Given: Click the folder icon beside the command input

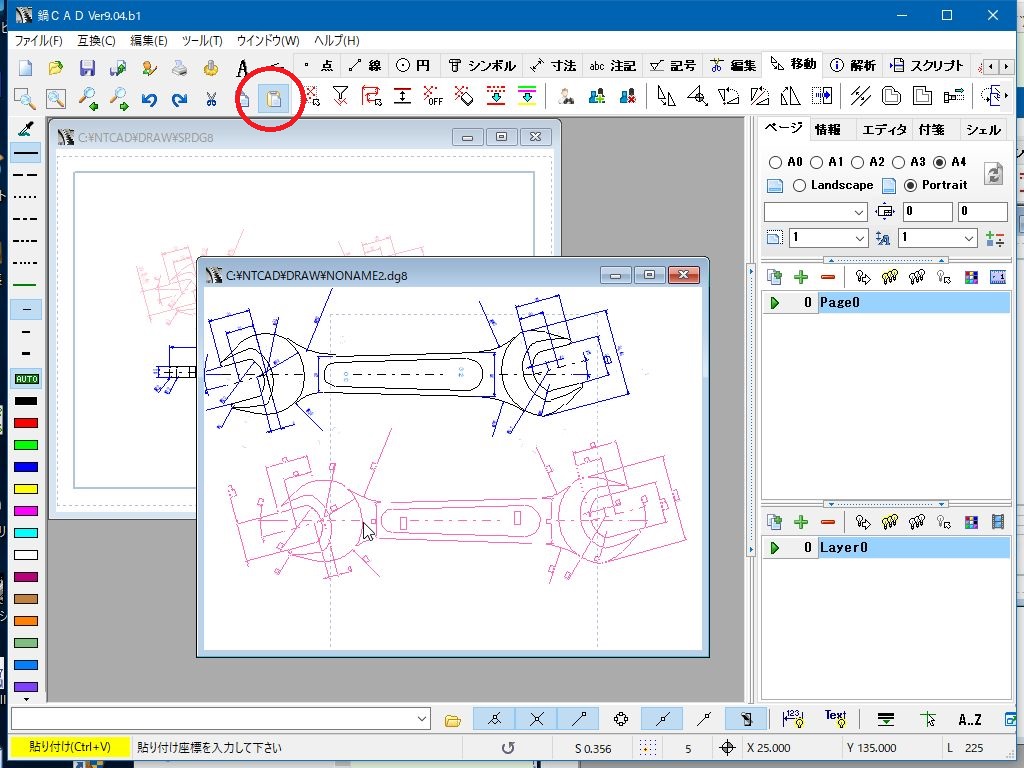Looking at the screenshot, I should (x=452, y=720).
